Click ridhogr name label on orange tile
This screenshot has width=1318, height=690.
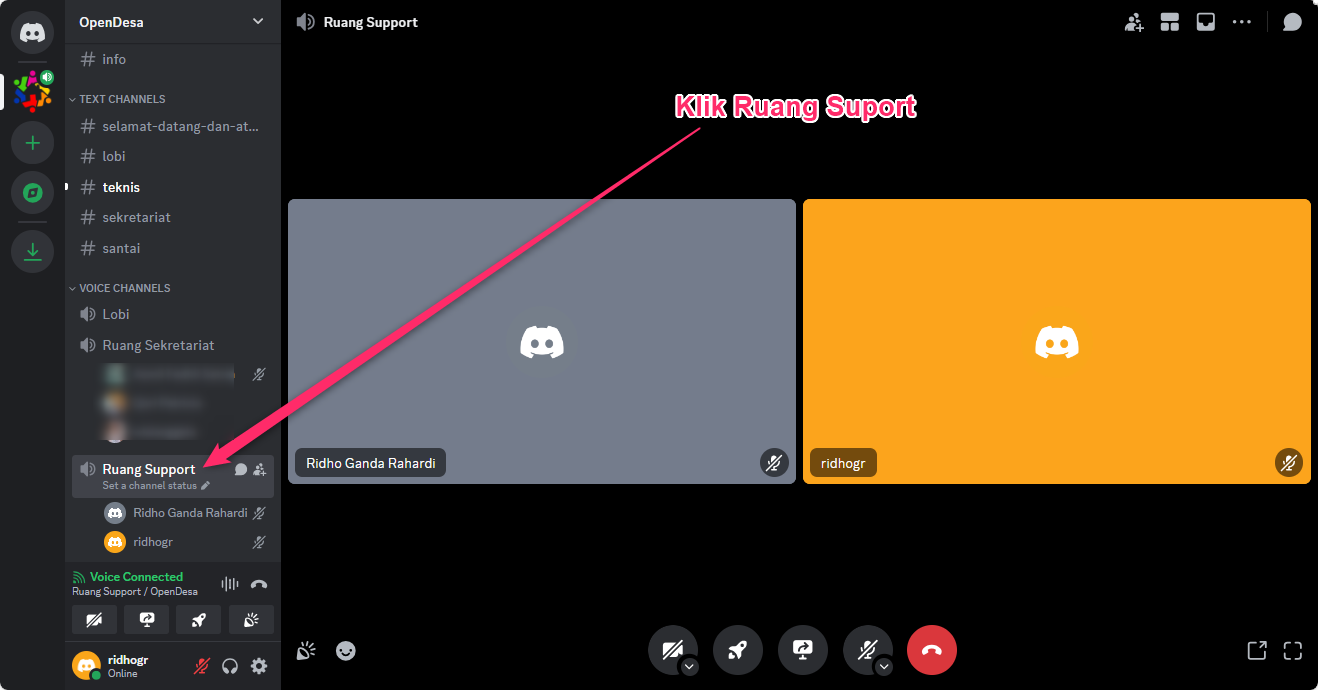click(843, 463)
